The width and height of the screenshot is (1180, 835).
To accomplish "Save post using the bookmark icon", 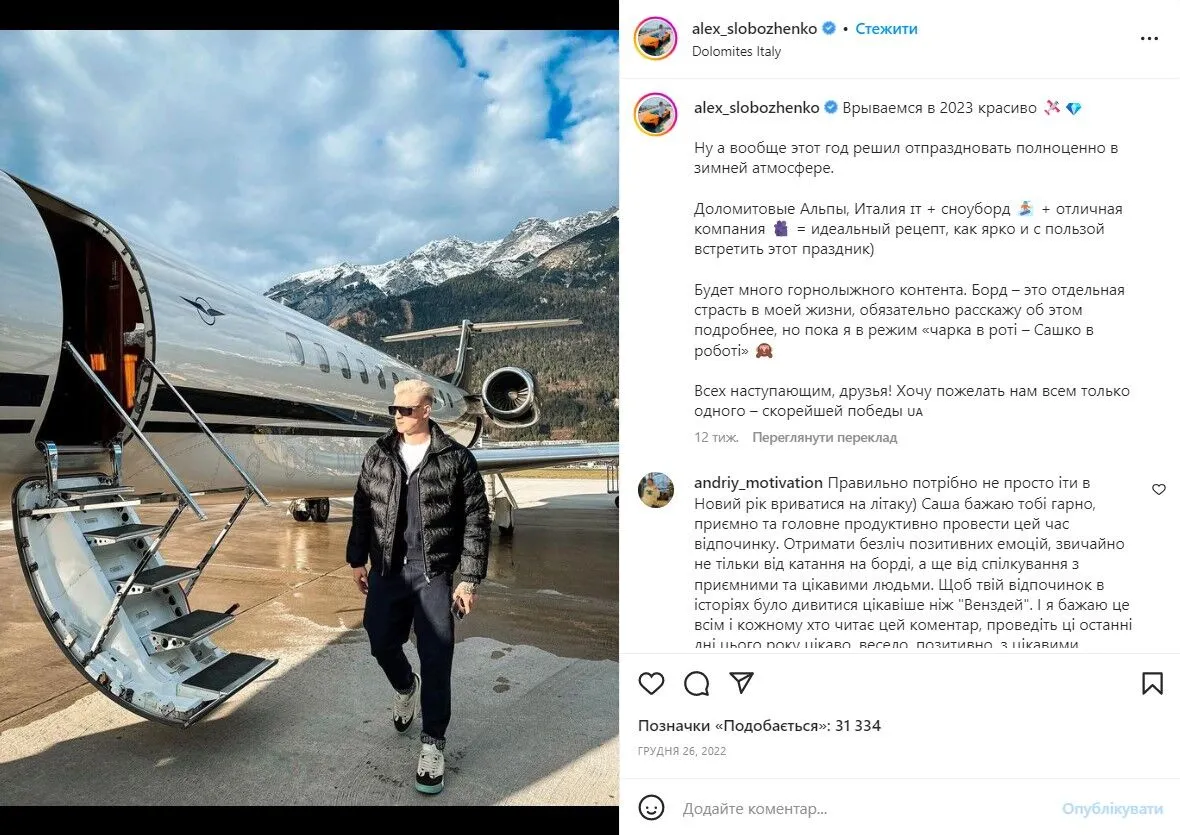I will coord(1152,683).
